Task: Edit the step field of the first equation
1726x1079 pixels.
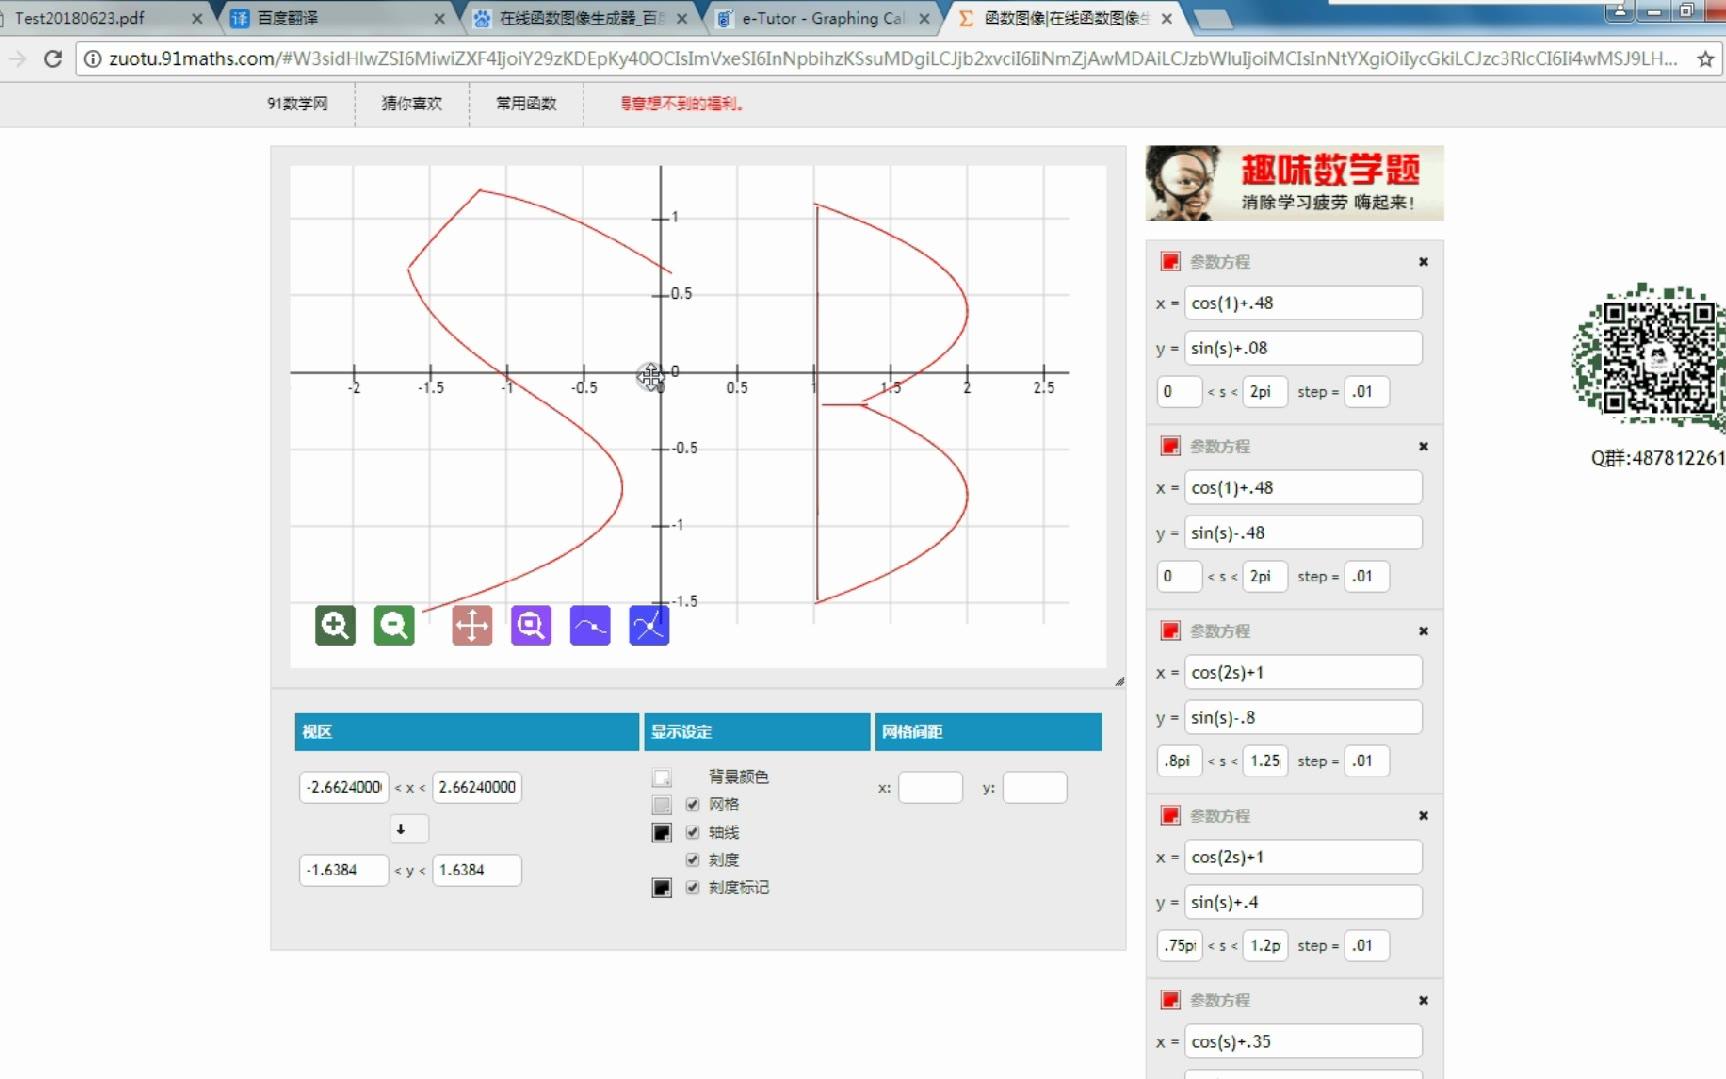Action: [x=1367, y=392]
